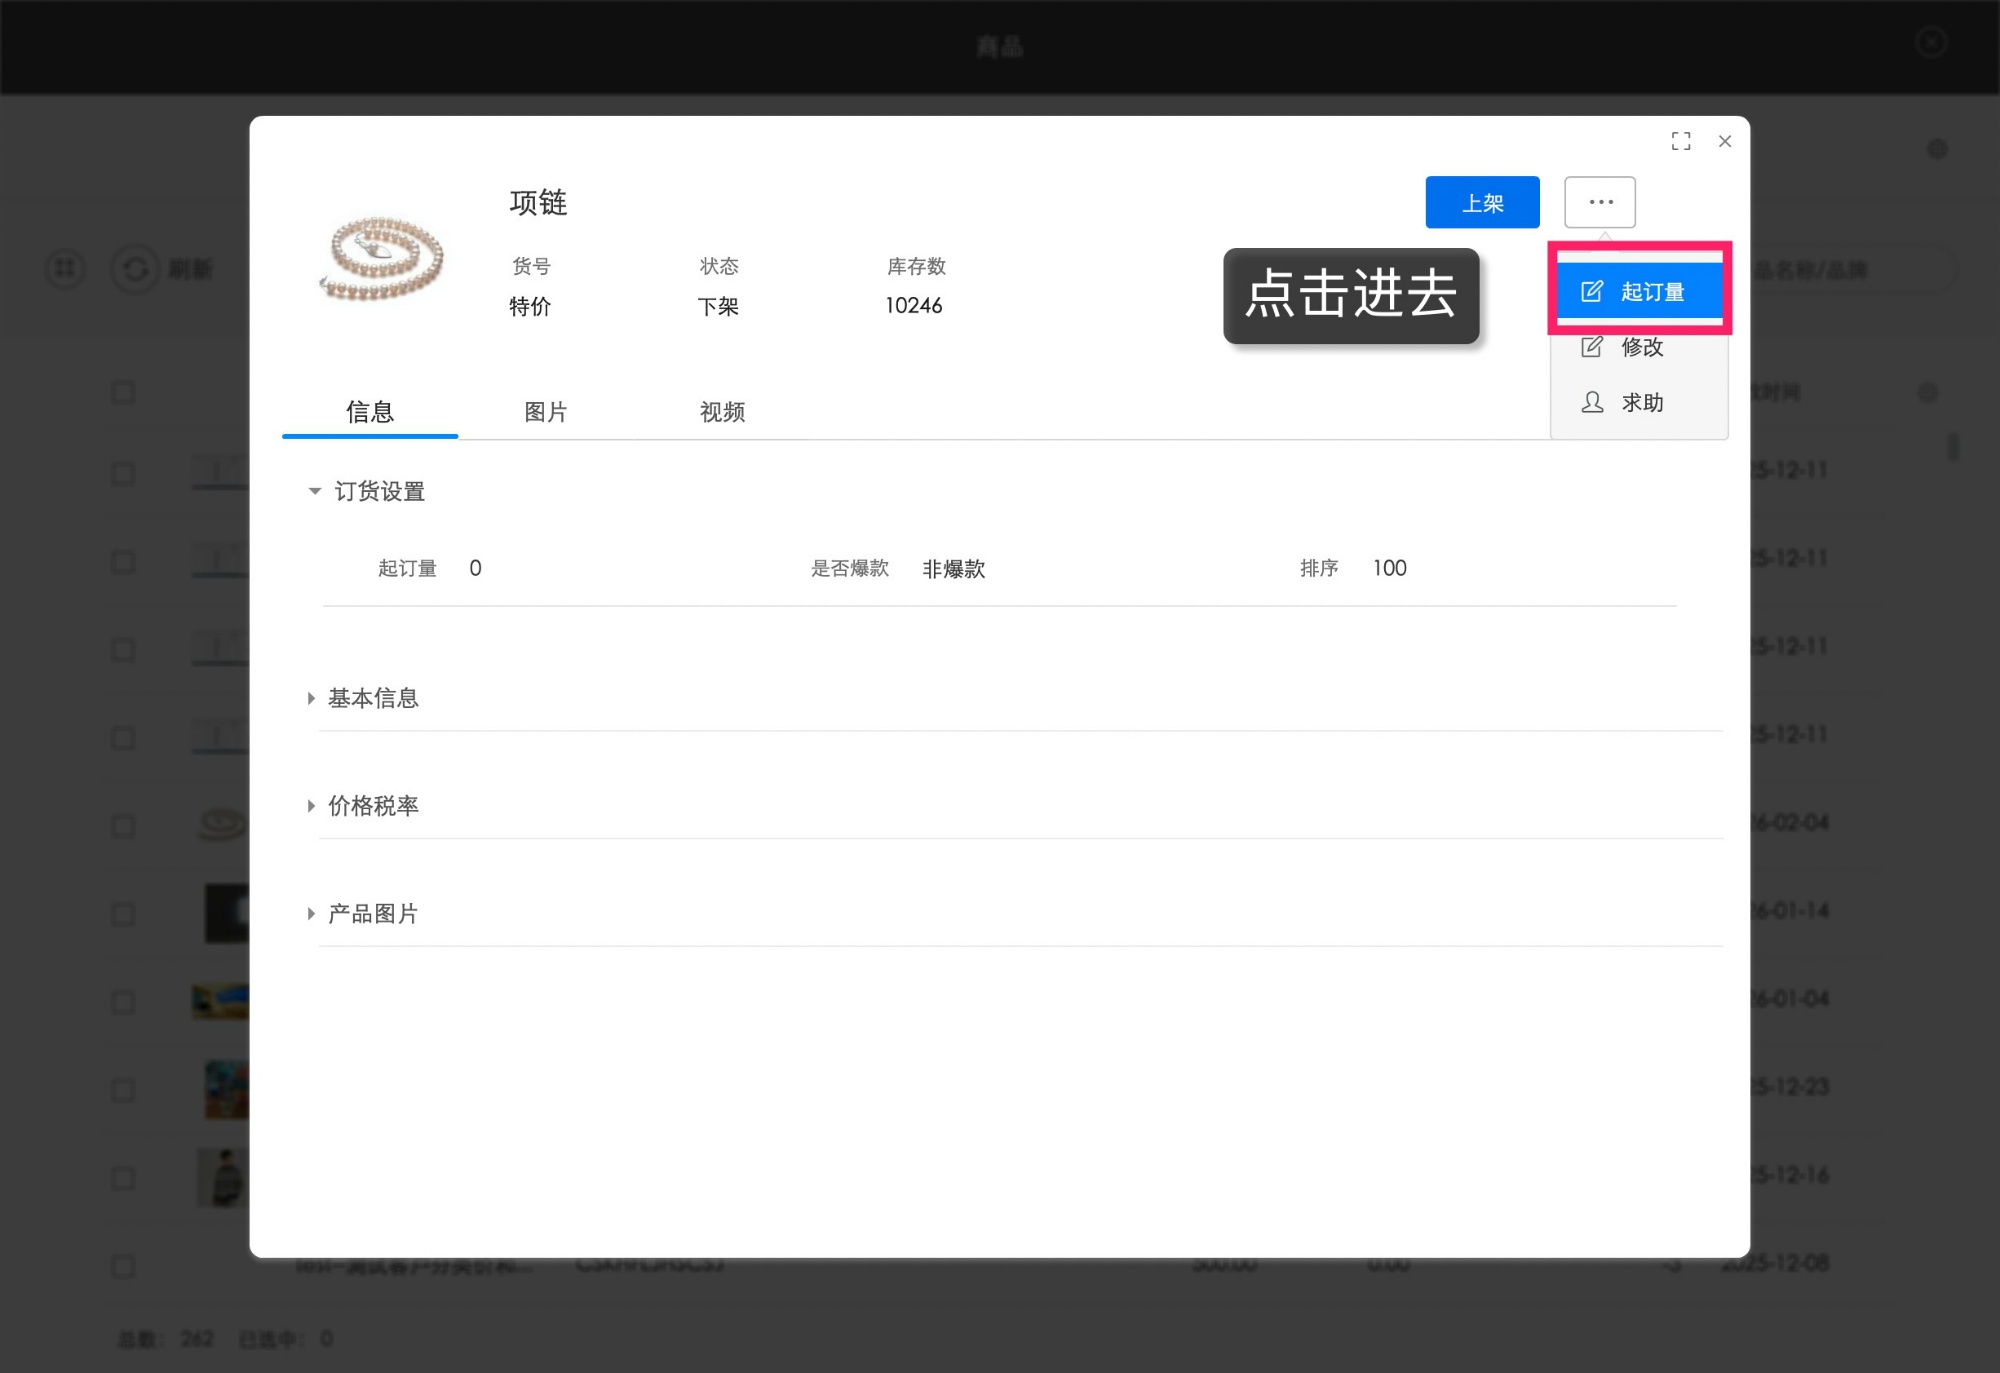
Task: Collapse the 订货设置 section
Action: pos(314,491)
